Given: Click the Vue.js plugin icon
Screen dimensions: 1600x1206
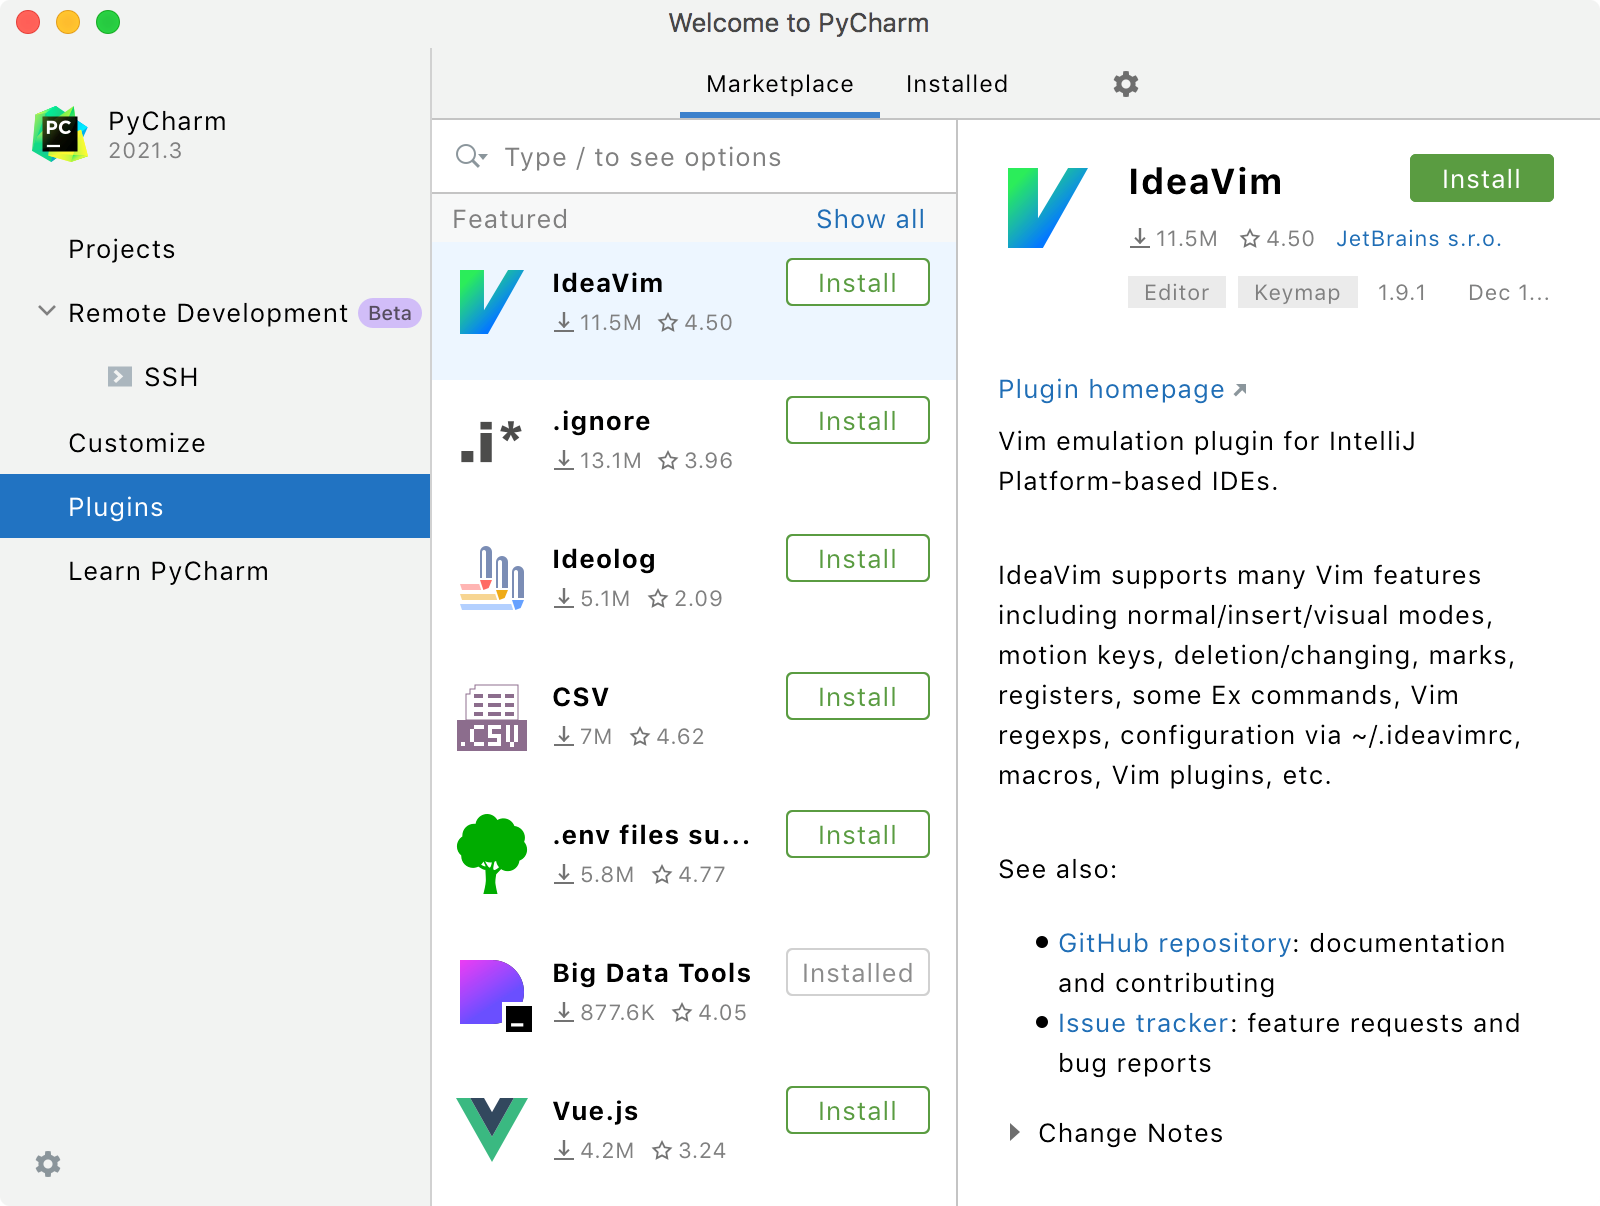Looking at the screenshot, I should click(491, 1128).
